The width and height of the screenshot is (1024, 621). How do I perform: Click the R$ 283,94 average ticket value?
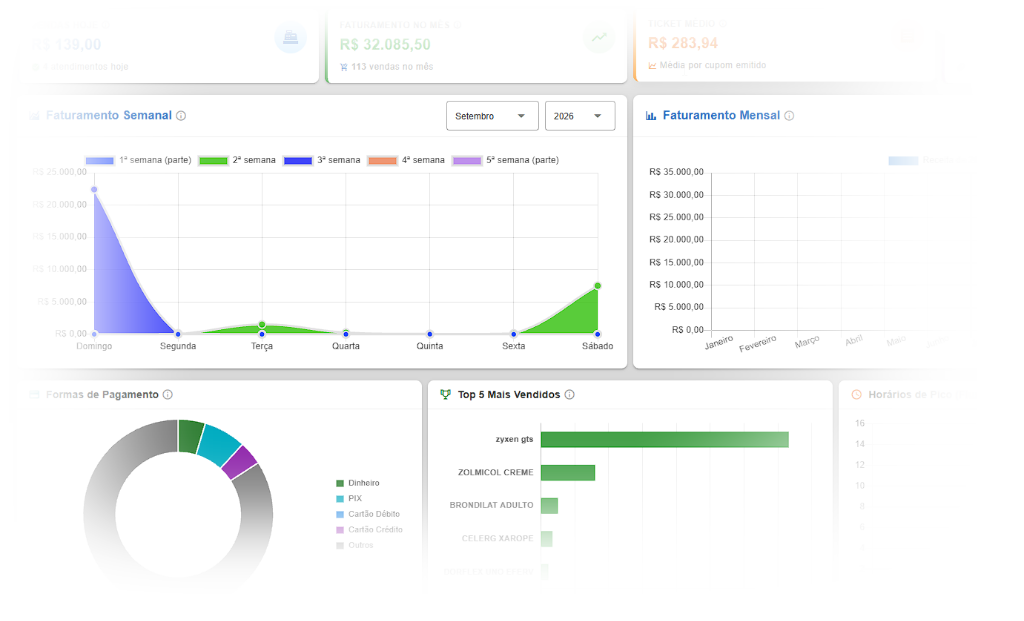tap(682, 43)
